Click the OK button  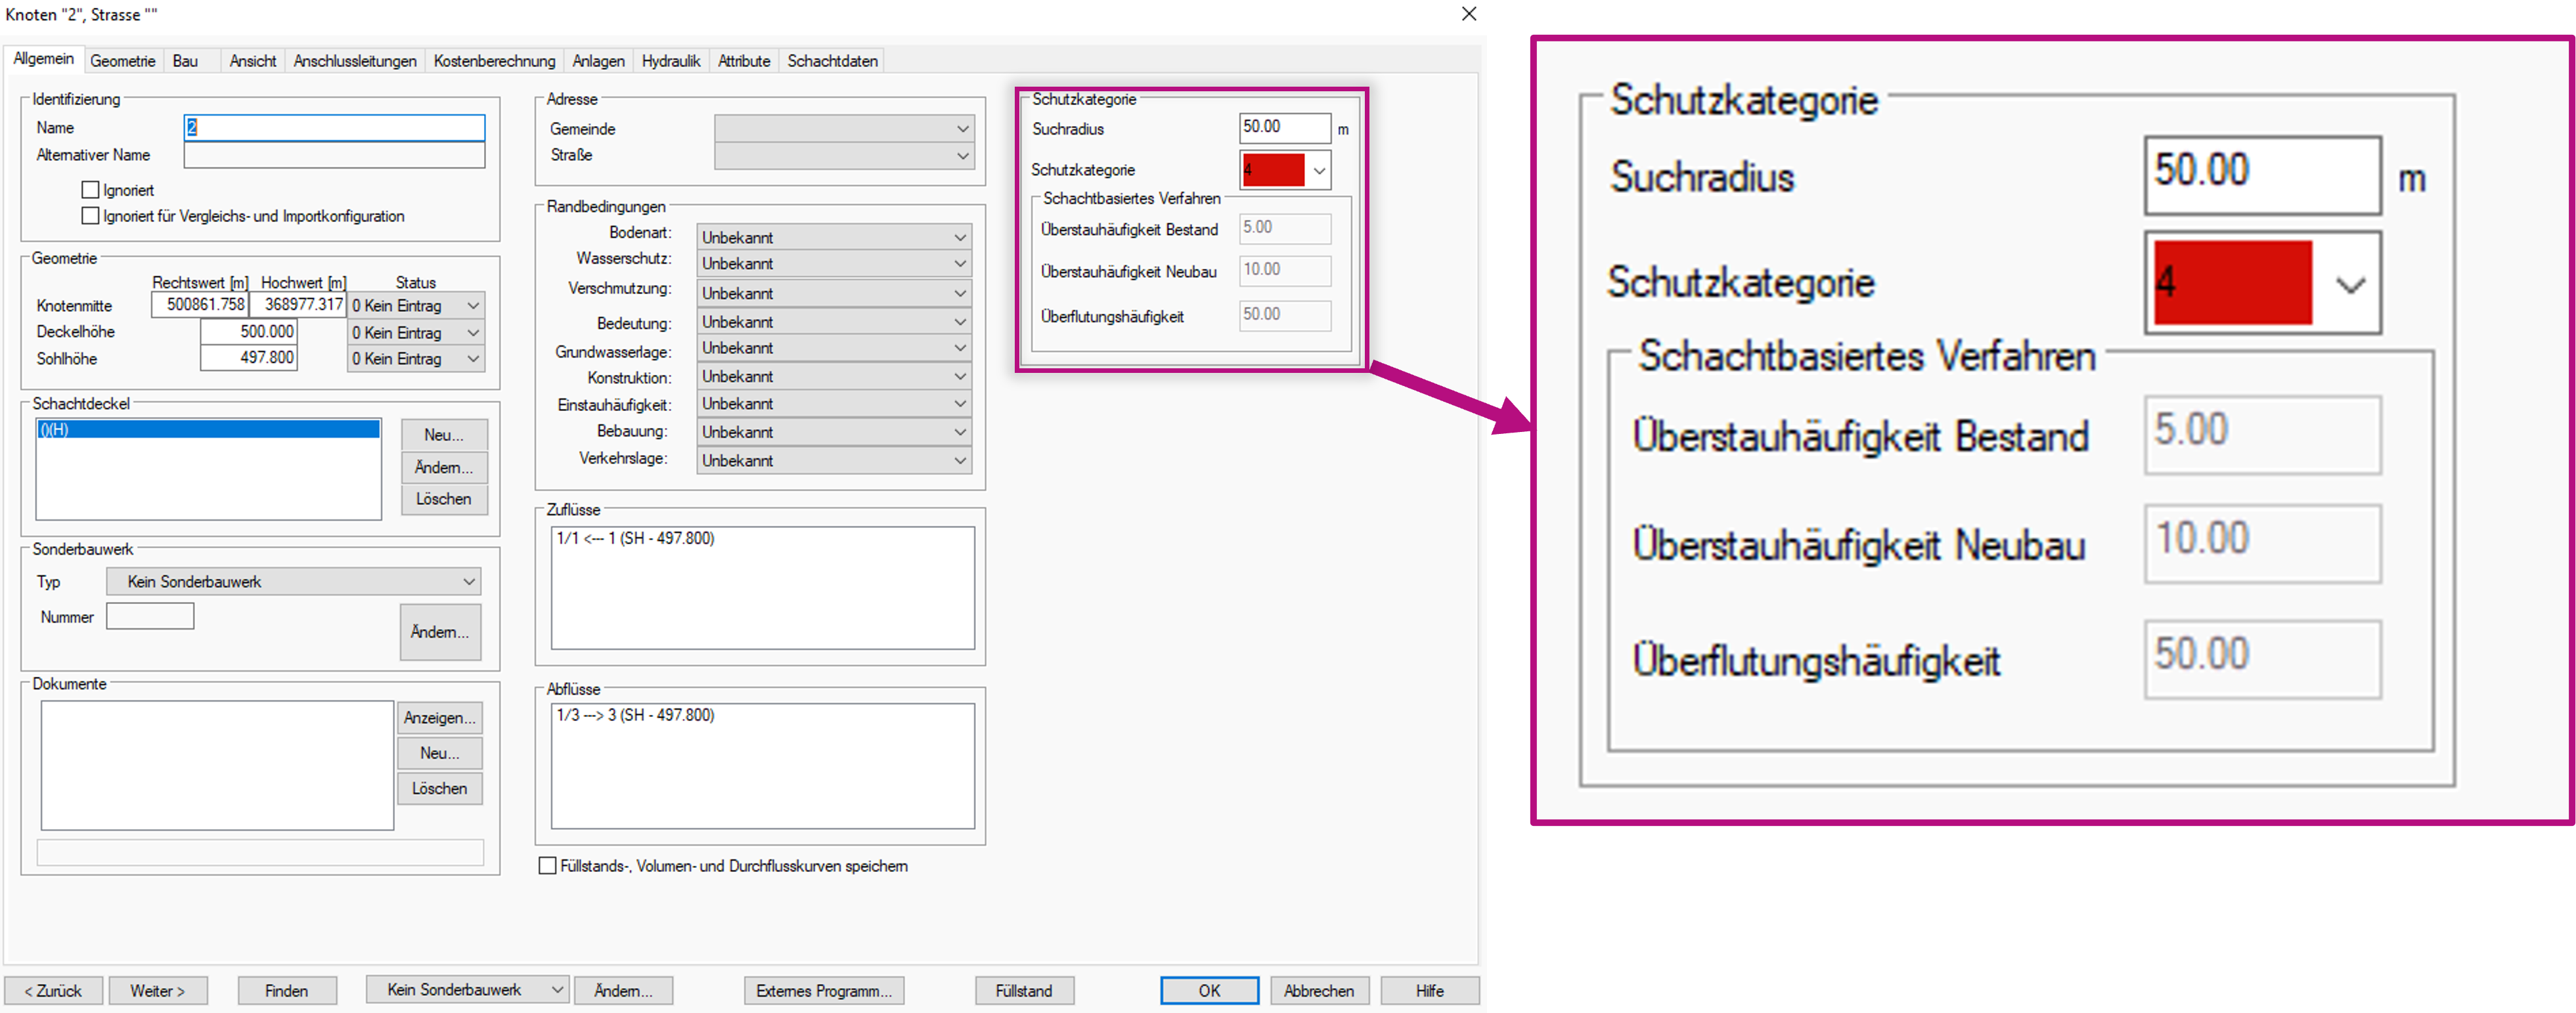tap(1209, 990)
